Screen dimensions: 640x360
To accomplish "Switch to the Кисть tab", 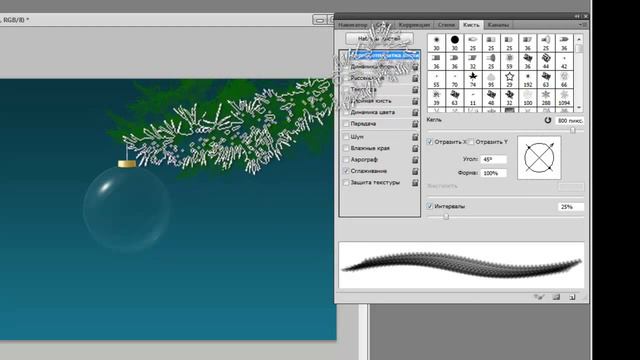I will [471, 25].
